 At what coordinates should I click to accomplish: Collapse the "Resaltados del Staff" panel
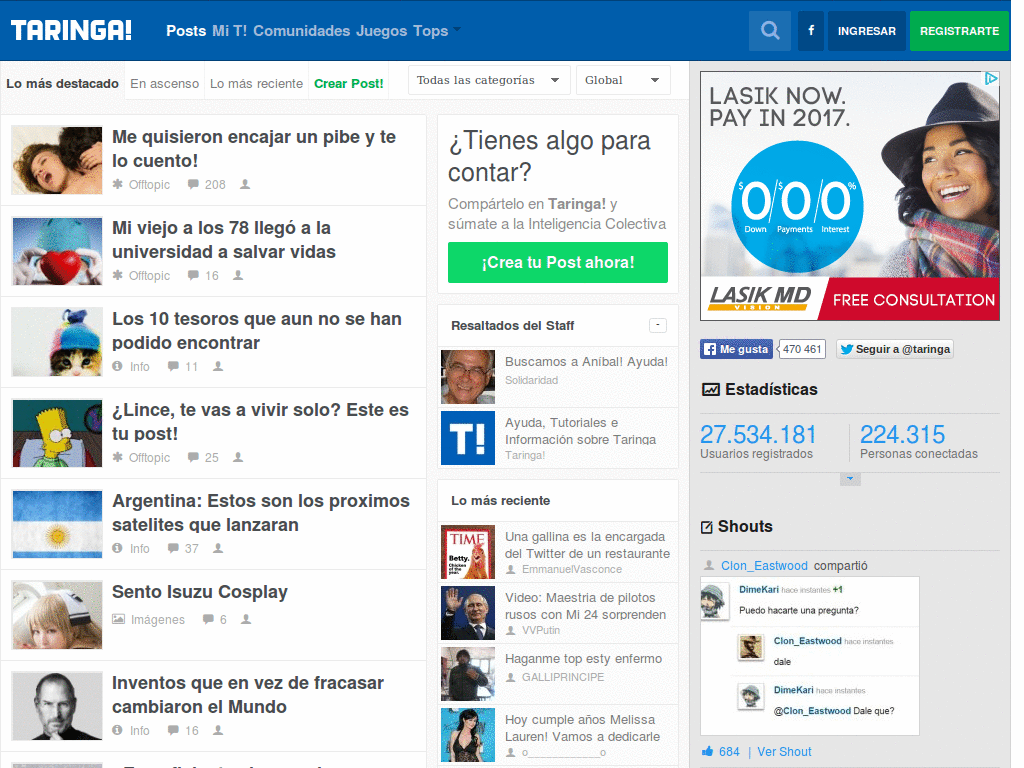click(x=658, y=325)
